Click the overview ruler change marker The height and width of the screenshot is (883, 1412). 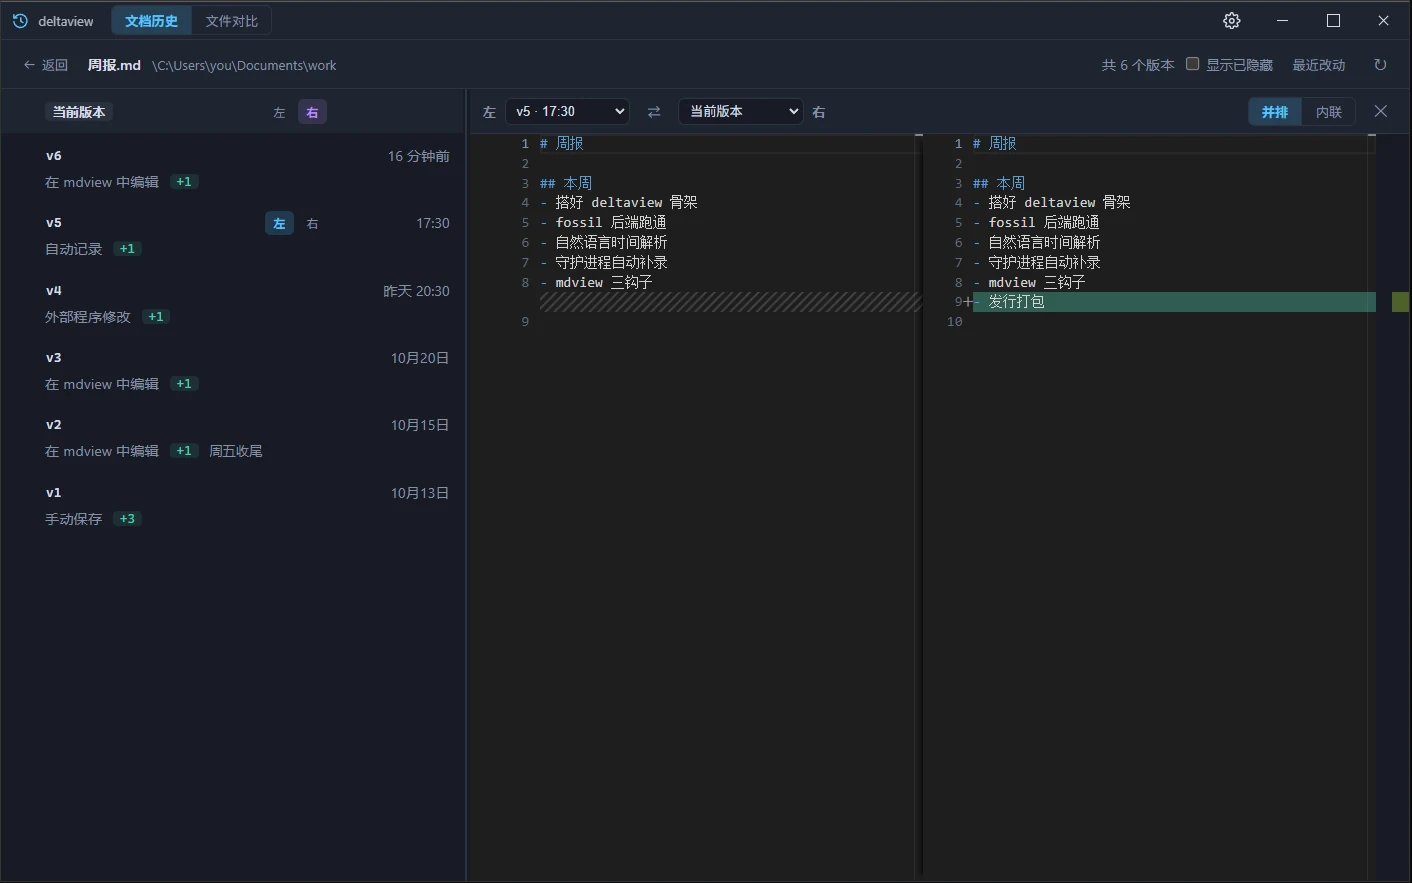click(1400, 302)
